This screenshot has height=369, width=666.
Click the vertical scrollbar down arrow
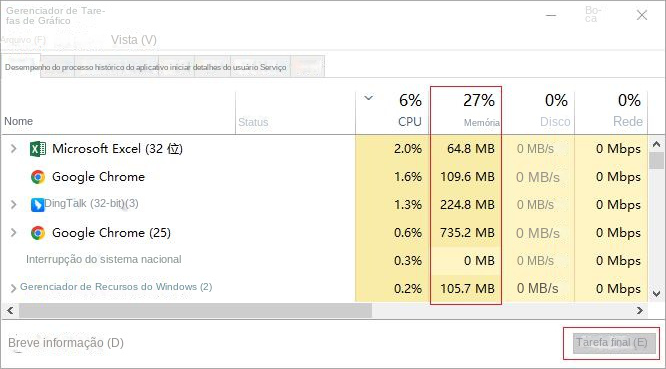click(x=657, y=293)
